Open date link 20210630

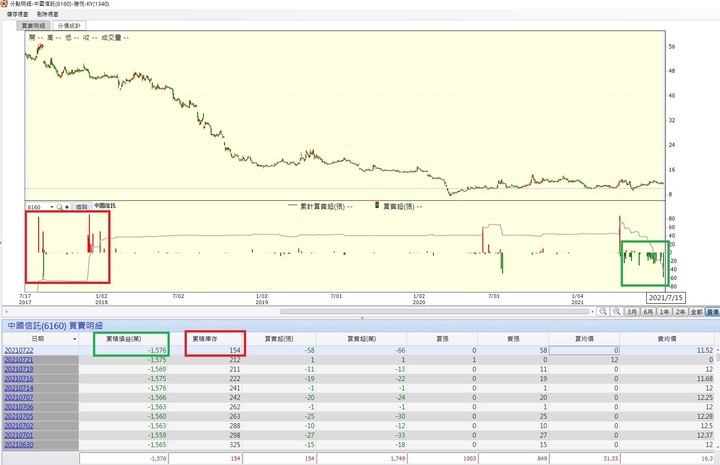[19, 445]
